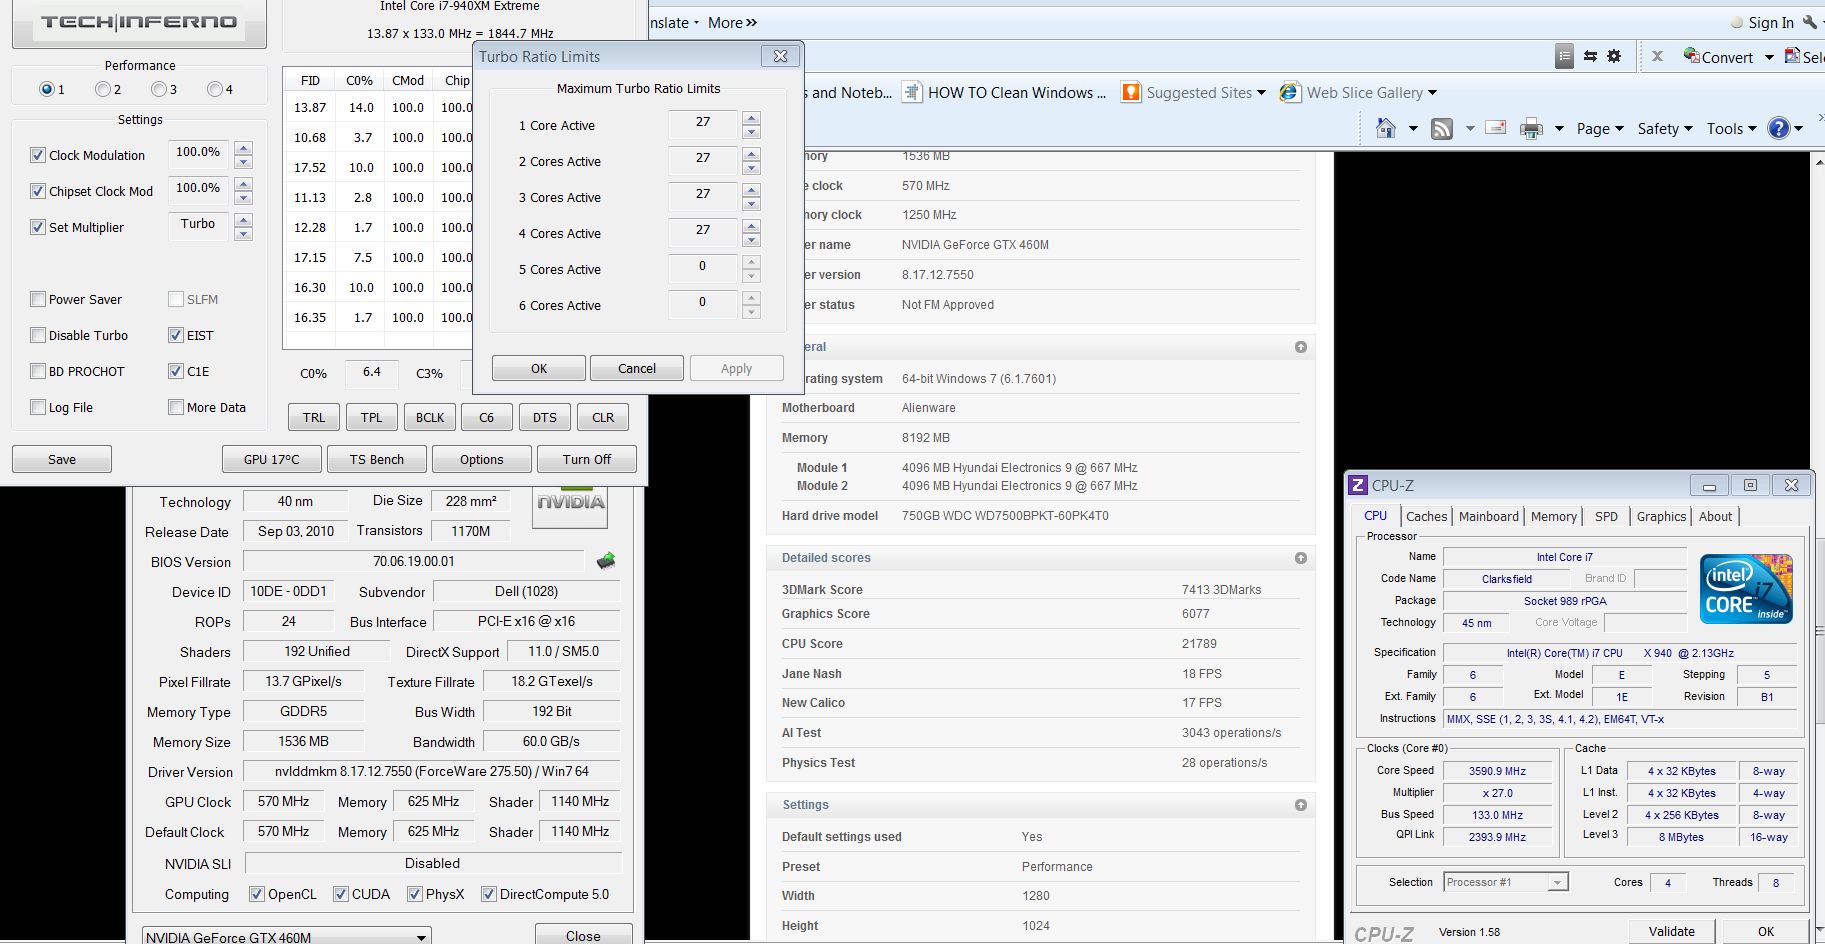Open NVIDIA GeForce GTX 460M dropdown

click(x=287, y=936)
